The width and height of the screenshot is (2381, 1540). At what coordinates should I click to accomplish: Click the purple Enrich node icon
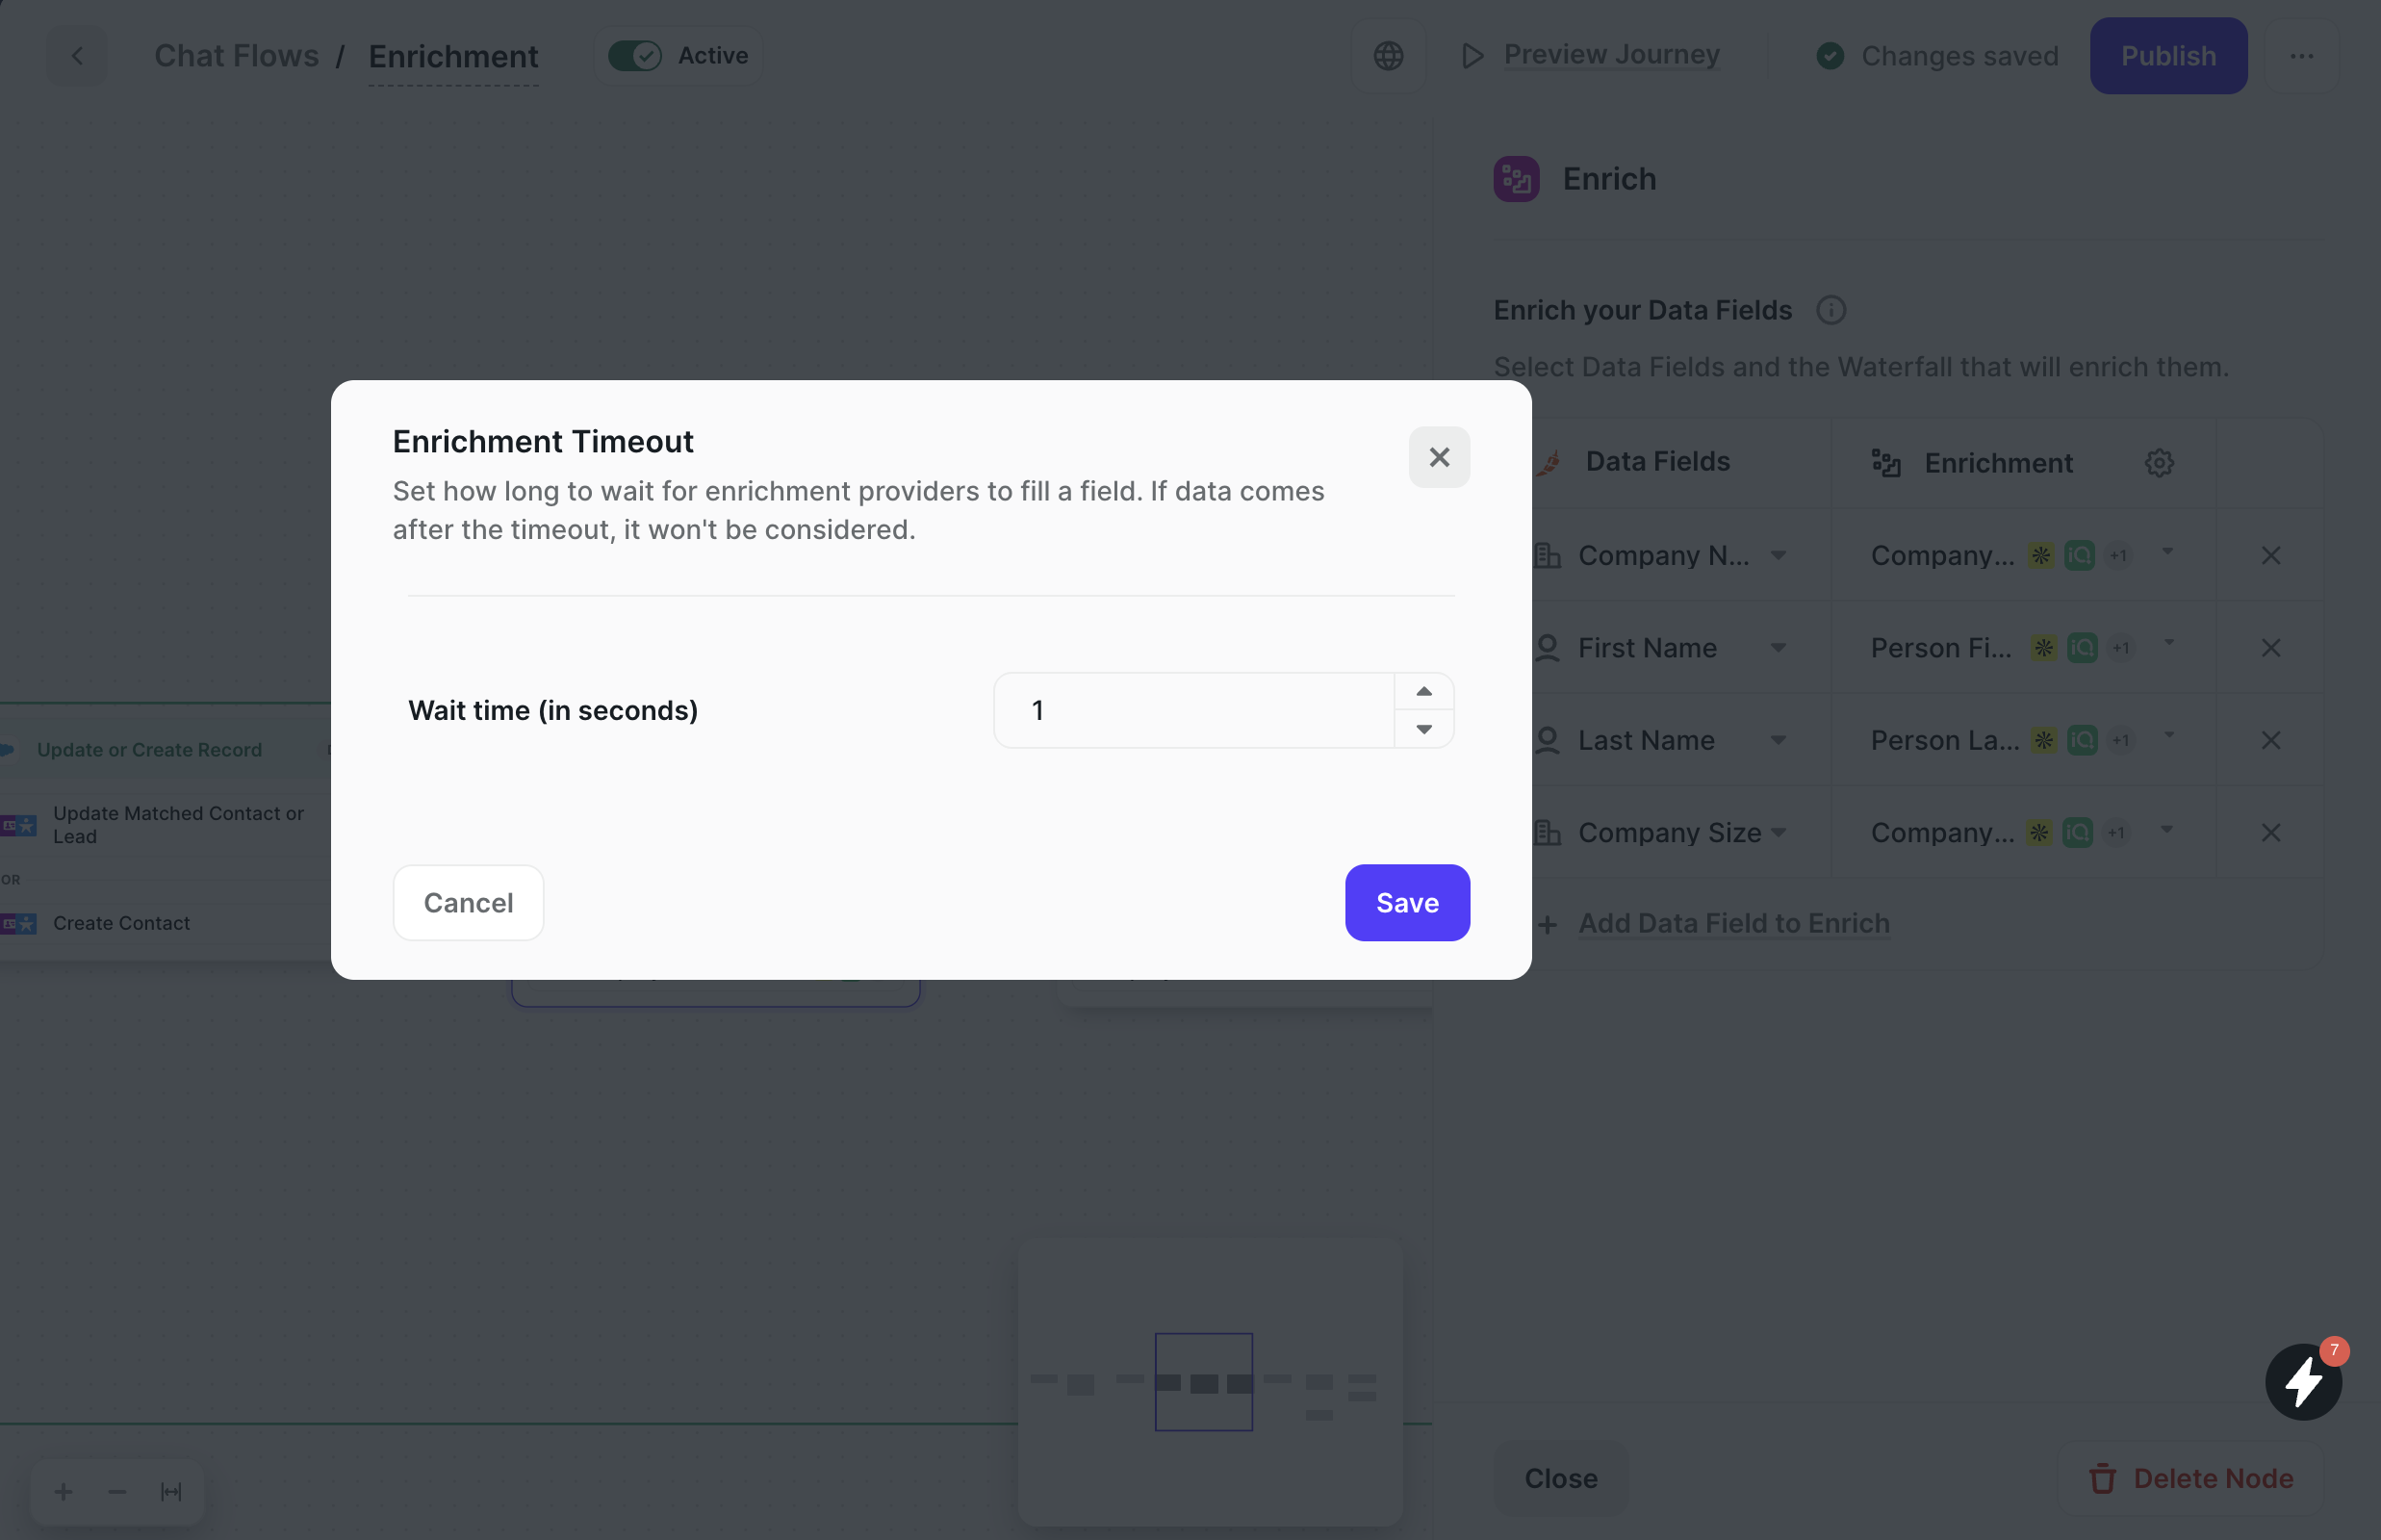[1516, 178]
